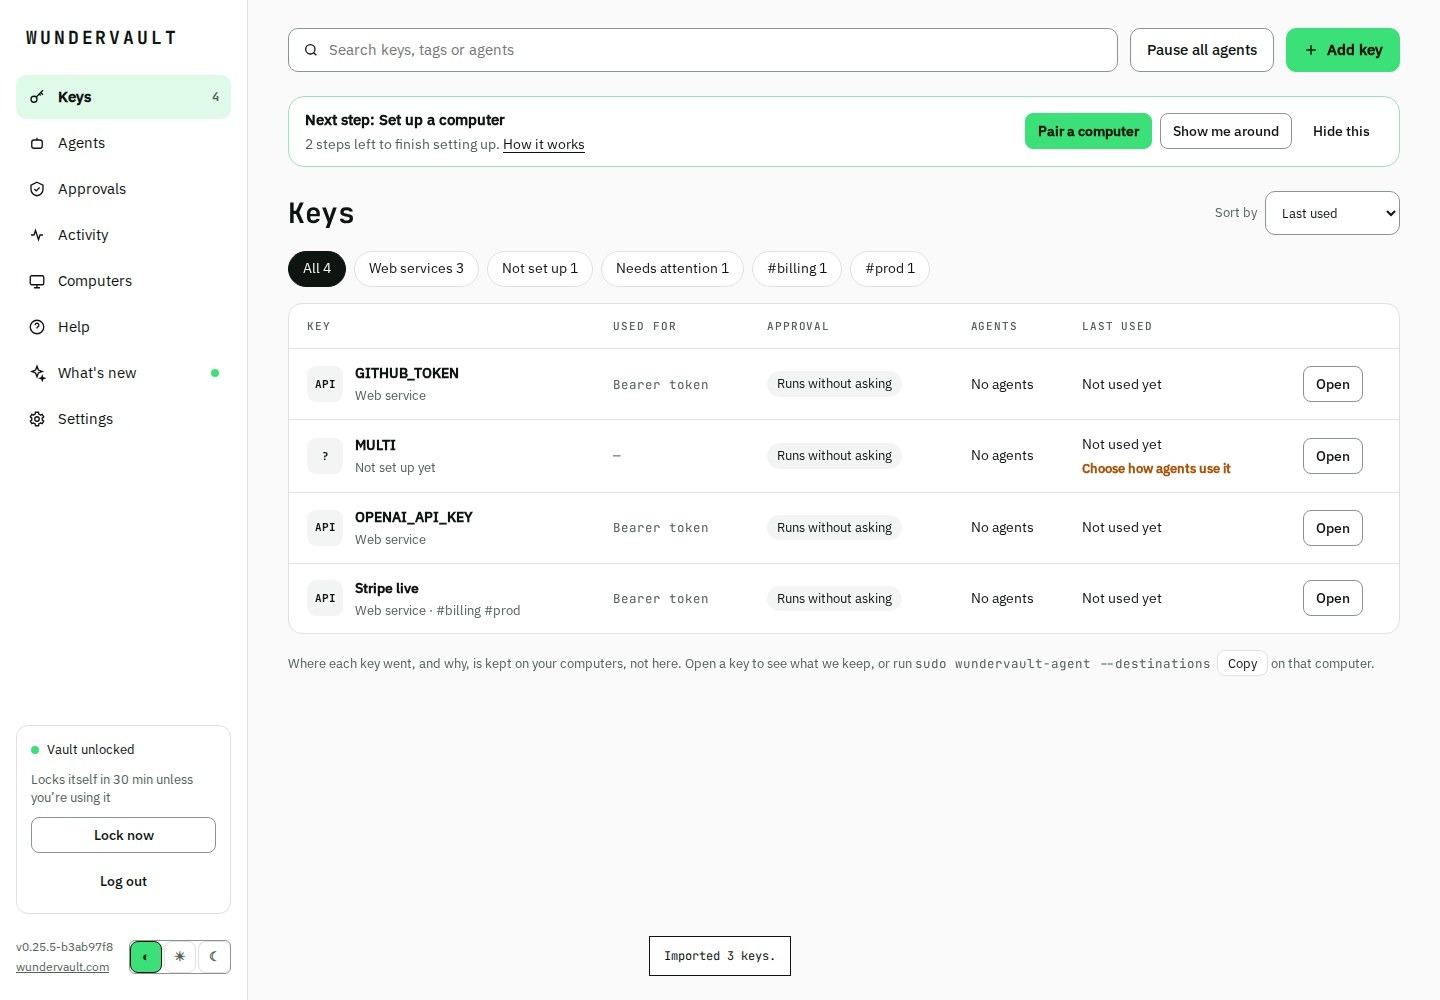Open the MULTI key
Image resolution: width=1440 pixels, height=1000 pixels.
click(1333, 456)
